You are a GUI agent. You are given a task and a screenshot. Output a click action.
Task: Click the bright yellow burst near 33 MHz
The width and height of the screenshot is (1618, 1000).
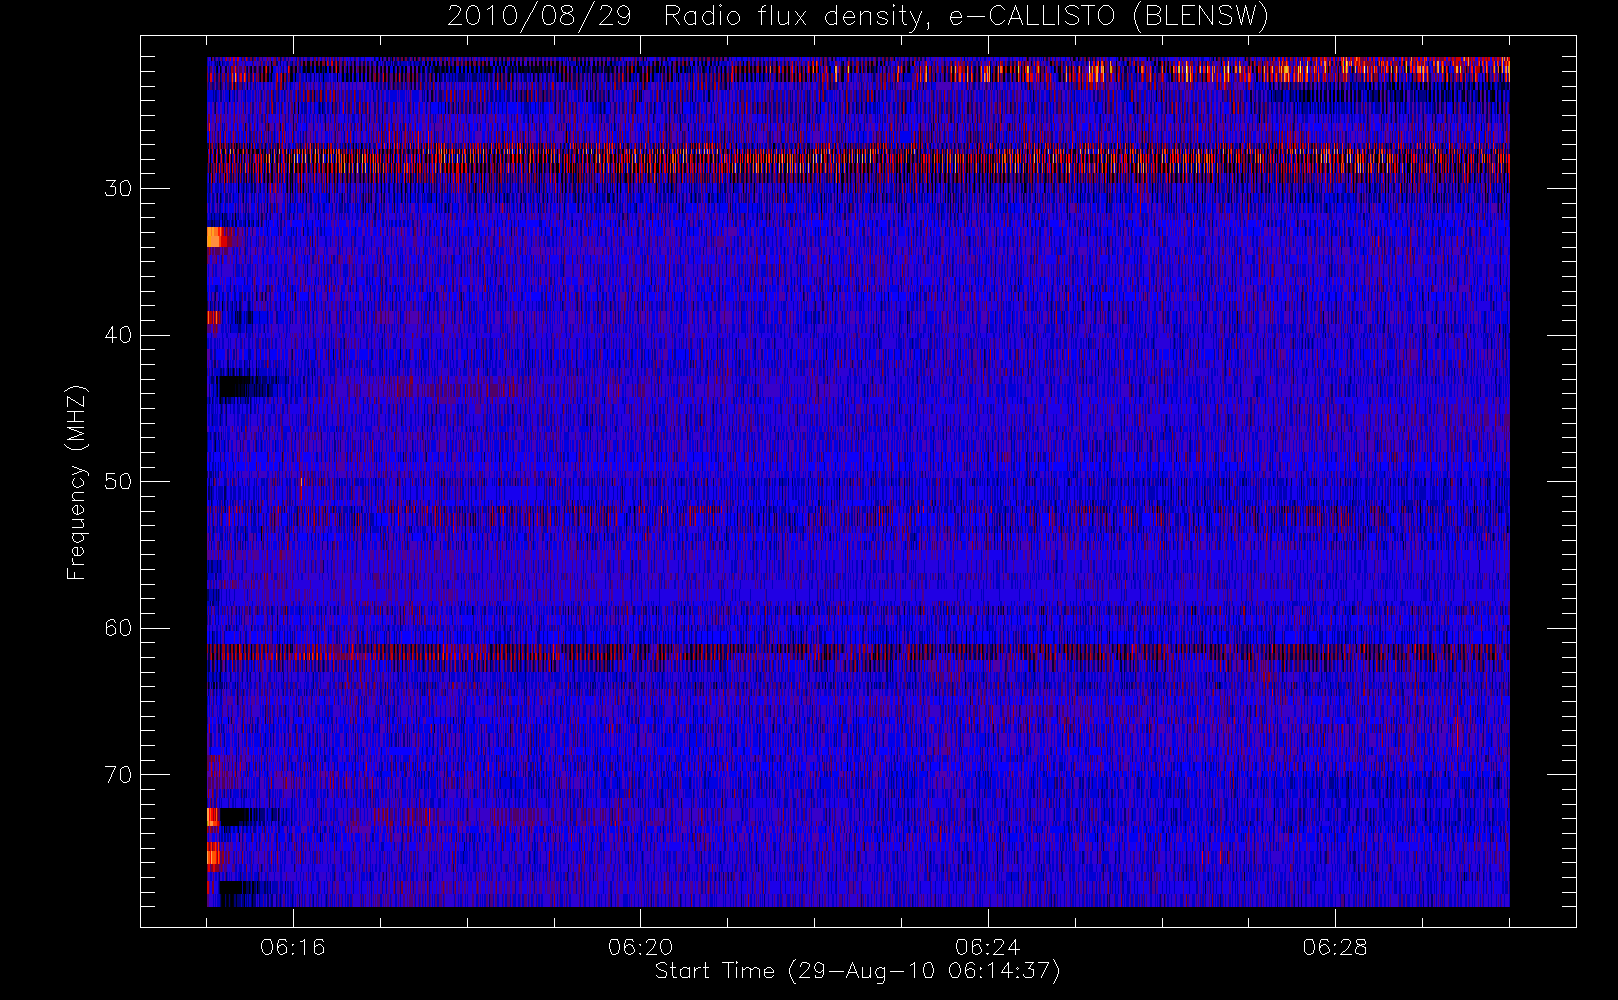[x=217, y=237]
